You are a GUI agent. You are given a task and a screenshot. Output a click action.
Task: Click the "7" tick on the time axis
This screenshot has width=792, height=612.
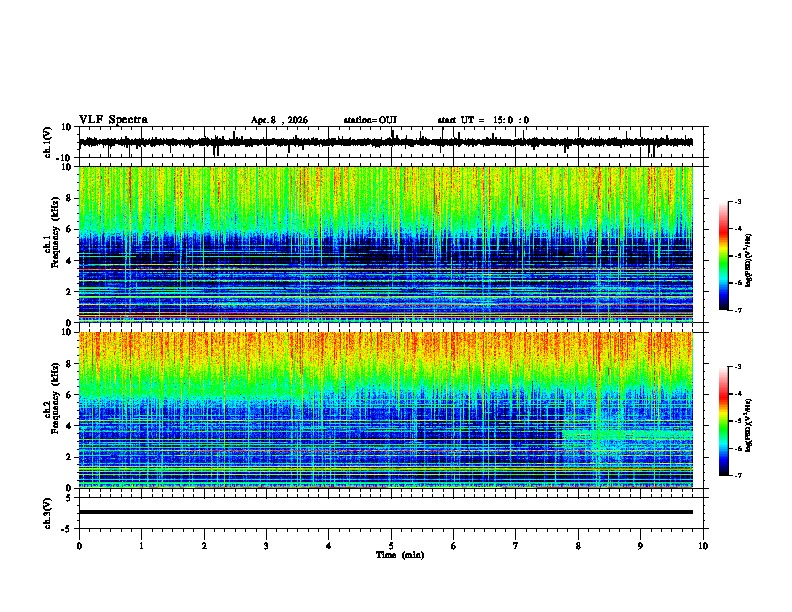(516, 546)
